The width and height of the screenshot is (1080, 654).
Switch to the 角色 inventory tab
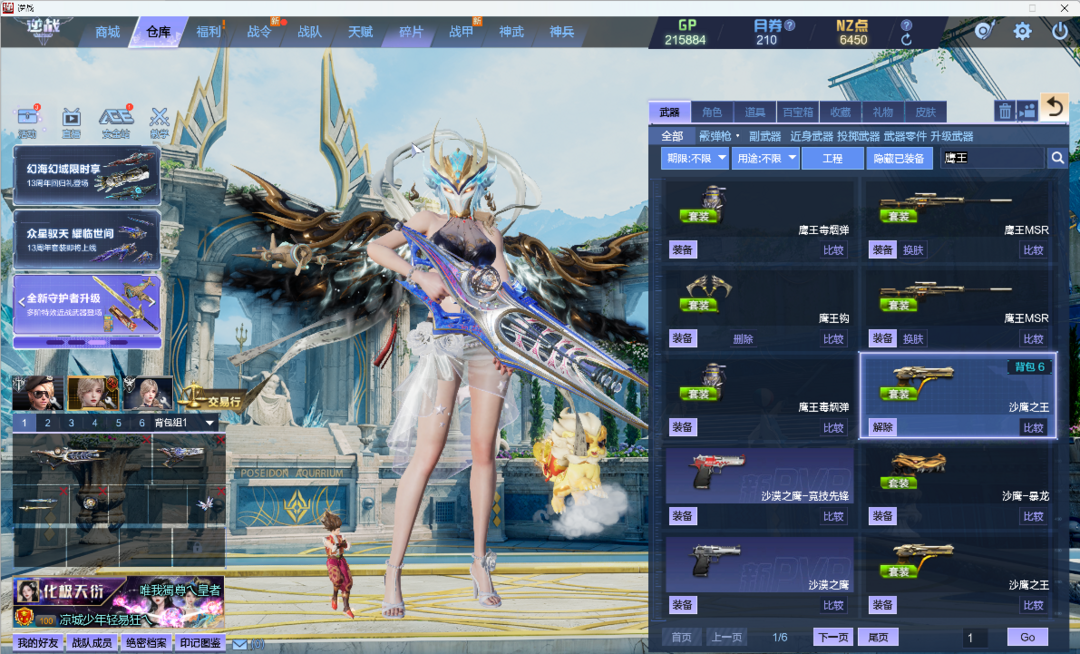tap(712, 112)
